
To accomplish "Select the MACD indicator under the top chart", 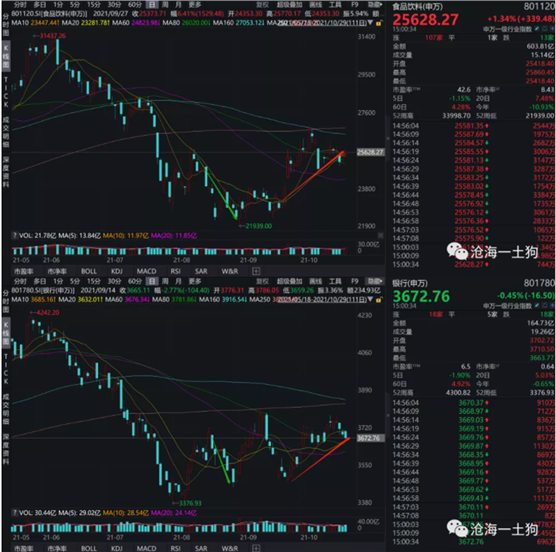I will (146, 271).
